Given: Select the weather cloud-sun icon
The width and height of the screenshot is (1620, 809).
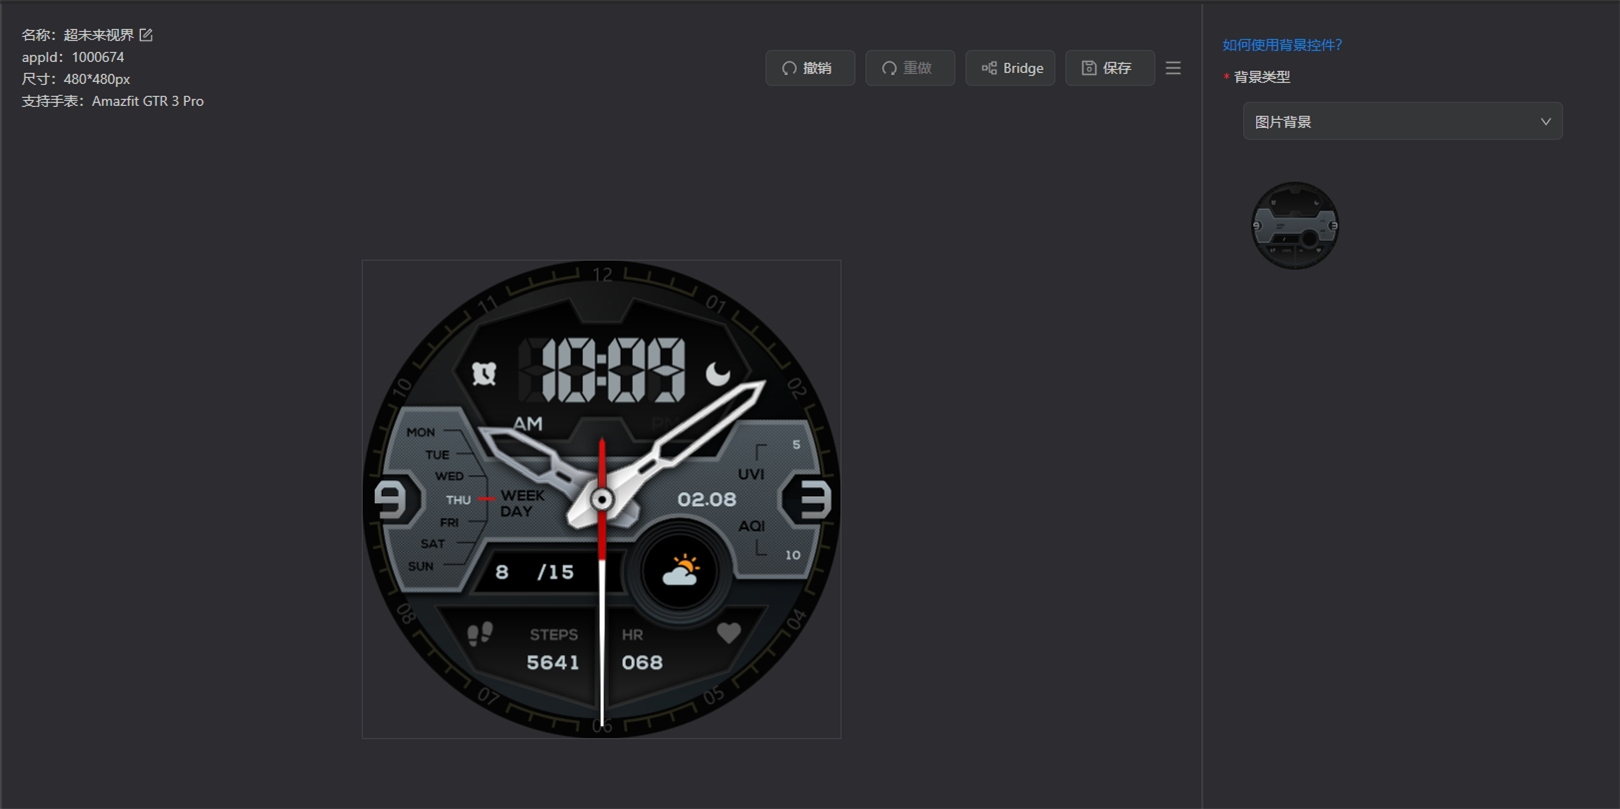Looking at the screenshot, I should [681, 572].
